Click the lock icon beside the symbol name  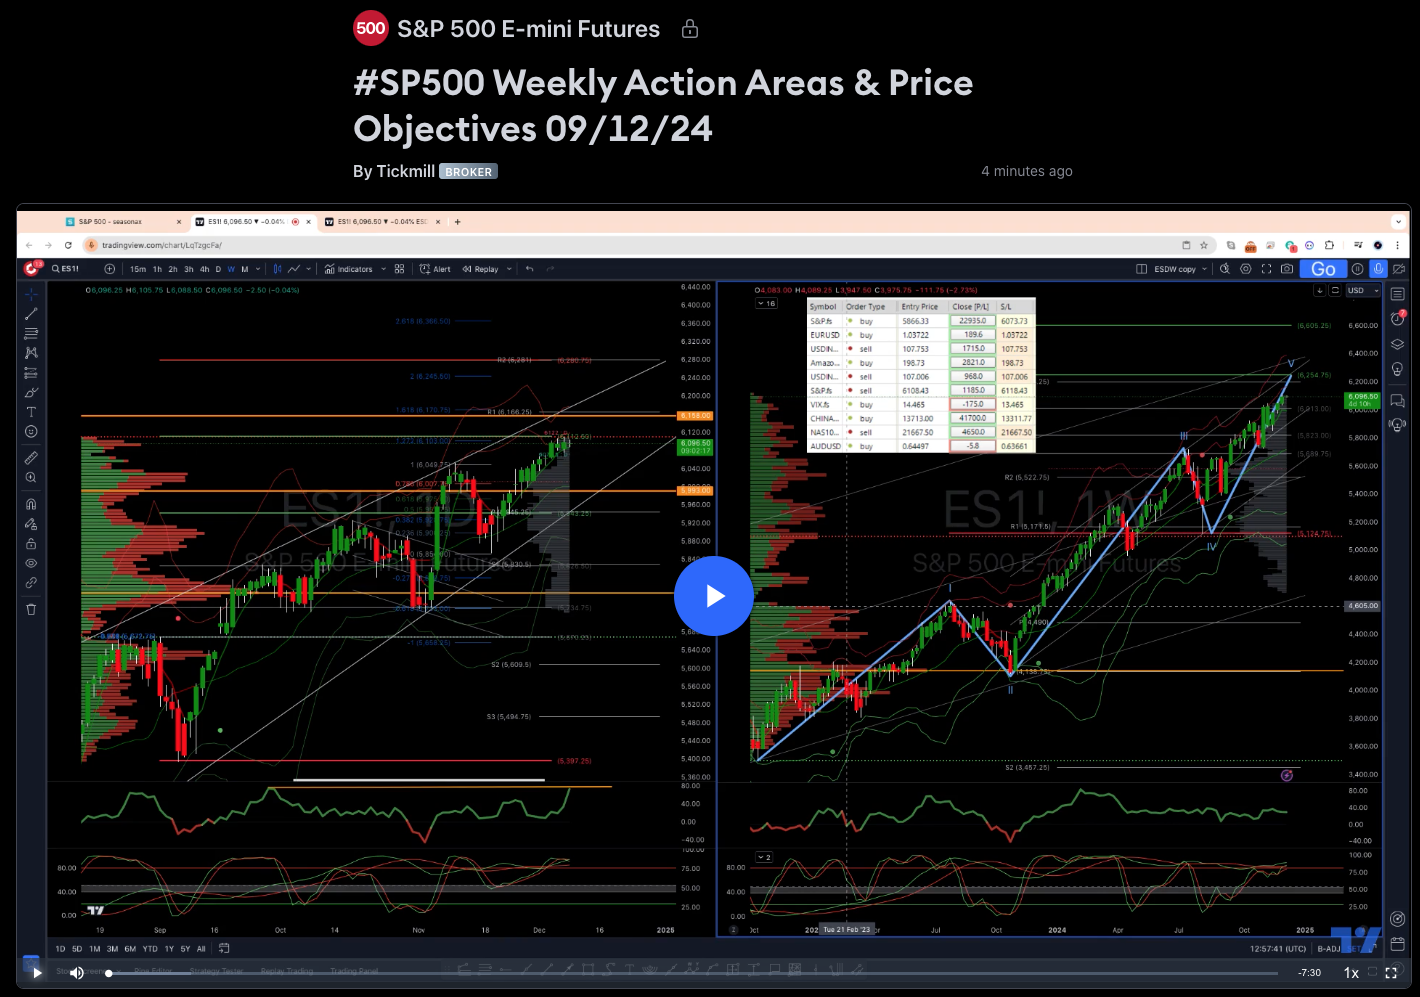coord(690,28)
